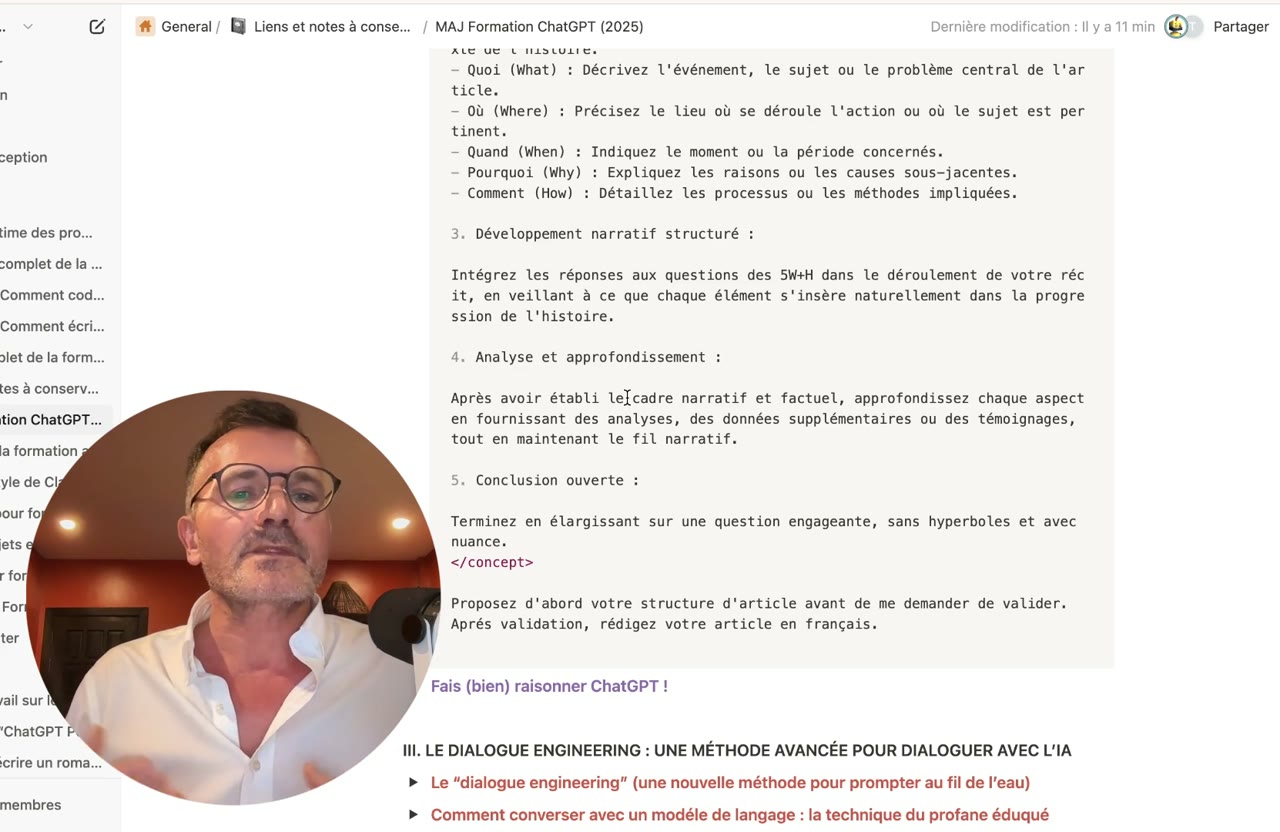Viewport: 1280px width, 832px height.
Task: Click code line "5. Conclusion ouverte :"
Action: click(545, 480)
